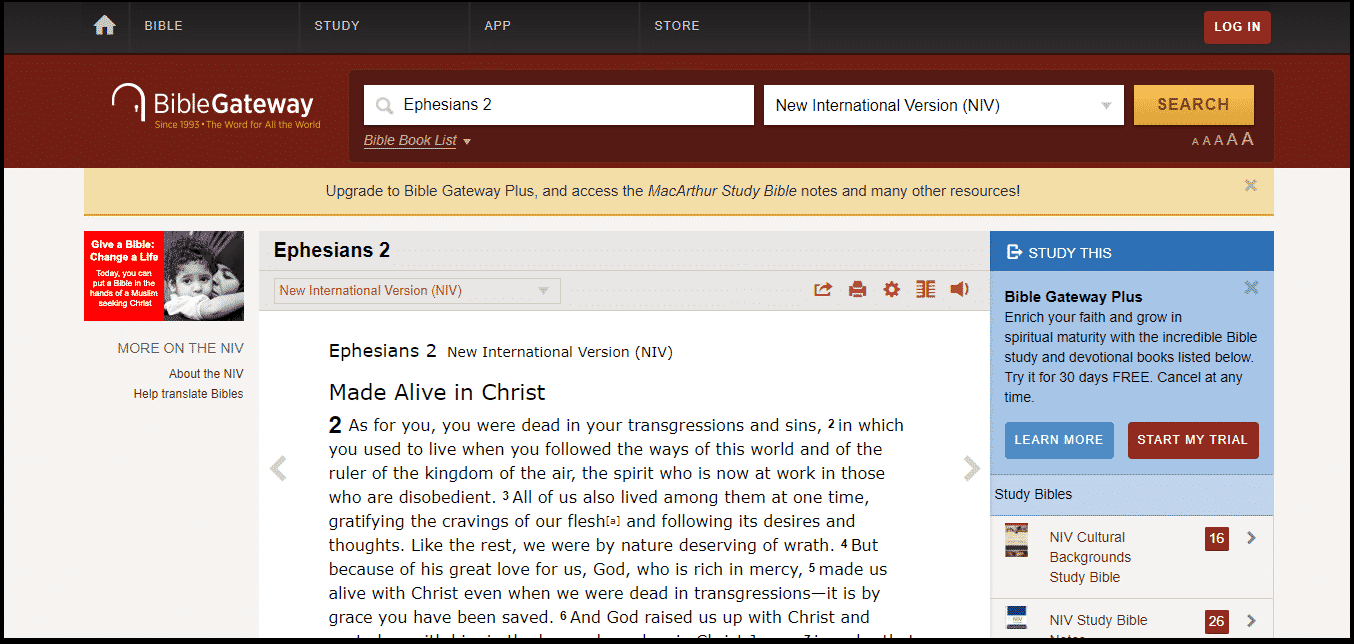Advance to the next chapter with the right arrow
The width and height of the screenshot is (1354, 644).
(x=970, y=467)
